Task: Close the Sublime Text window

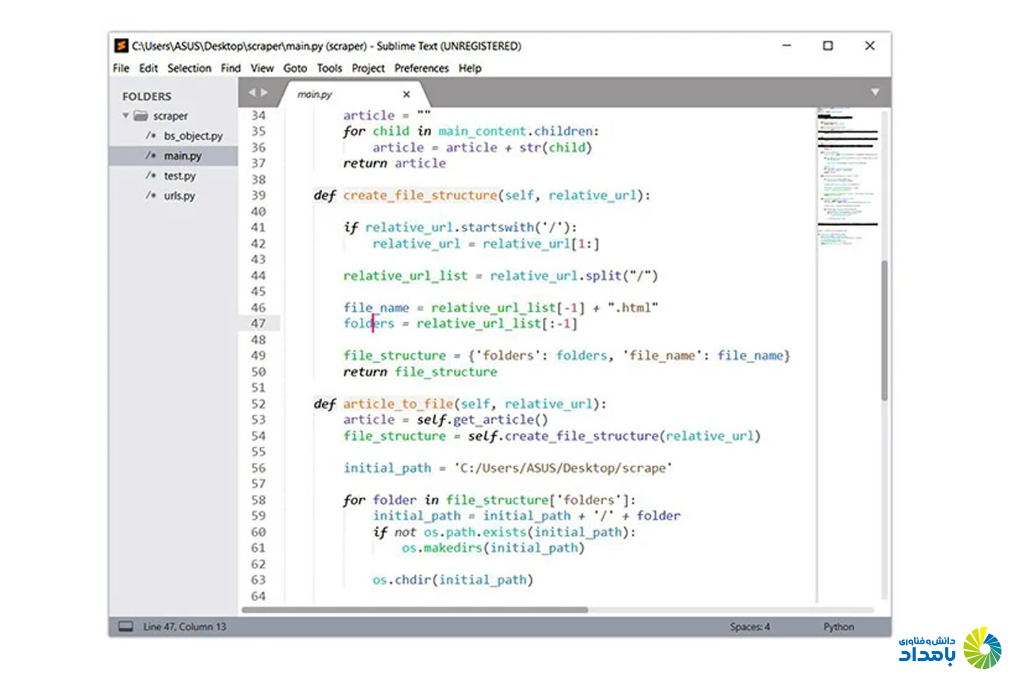Action: [x=869, y=46]
